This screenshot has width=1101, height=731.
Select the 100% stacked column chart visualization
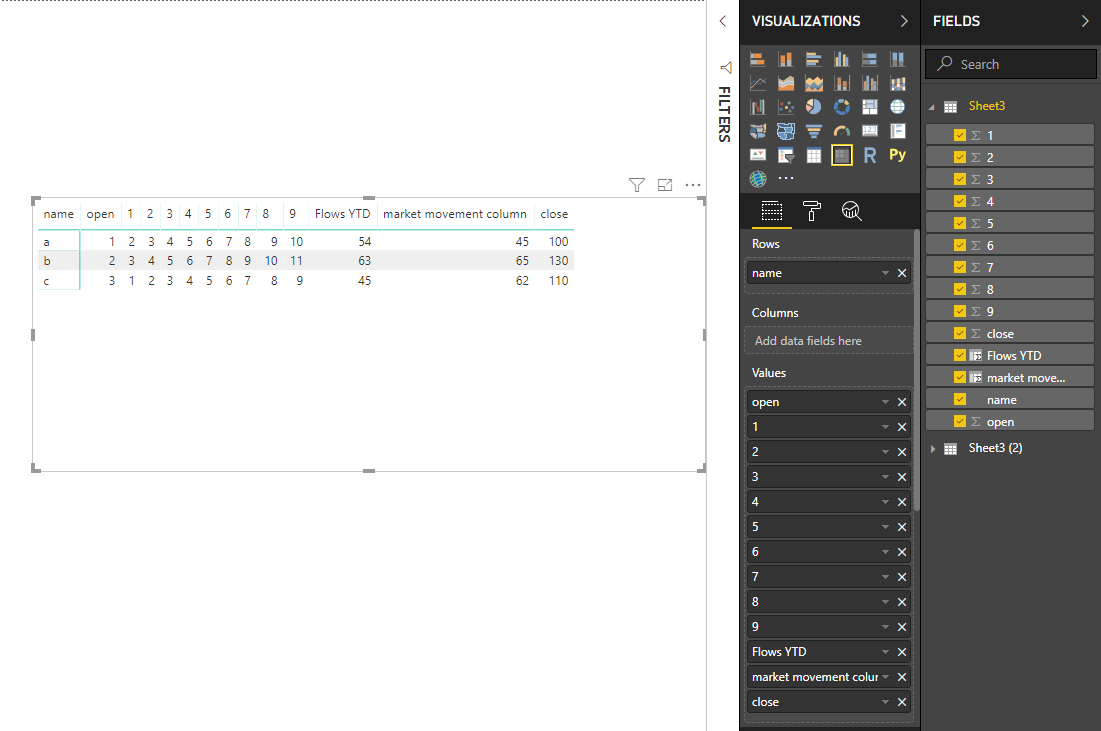point(897,59)
